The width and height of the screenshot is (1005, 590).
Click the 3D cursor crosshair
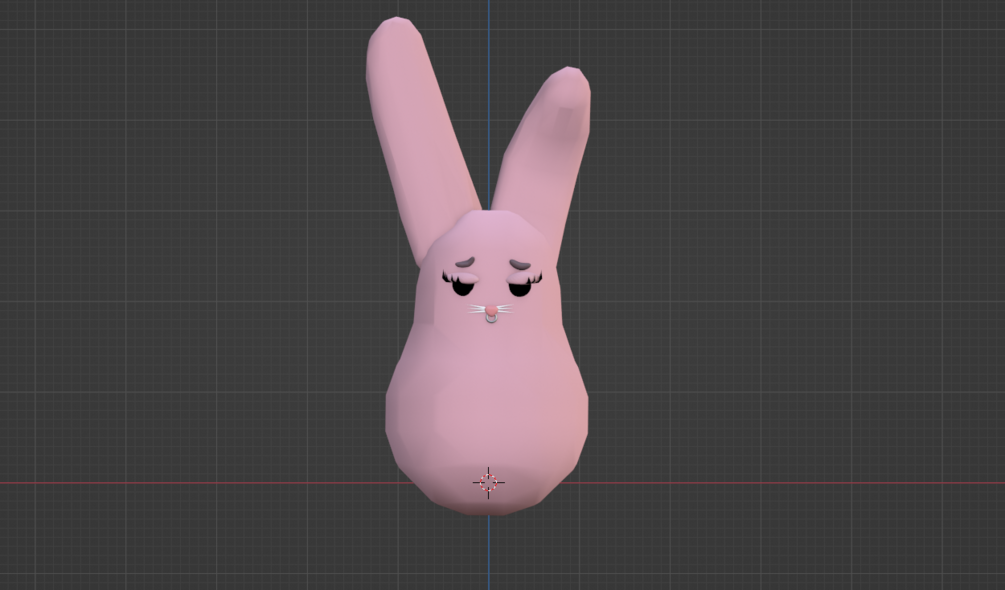click(488, 482)
